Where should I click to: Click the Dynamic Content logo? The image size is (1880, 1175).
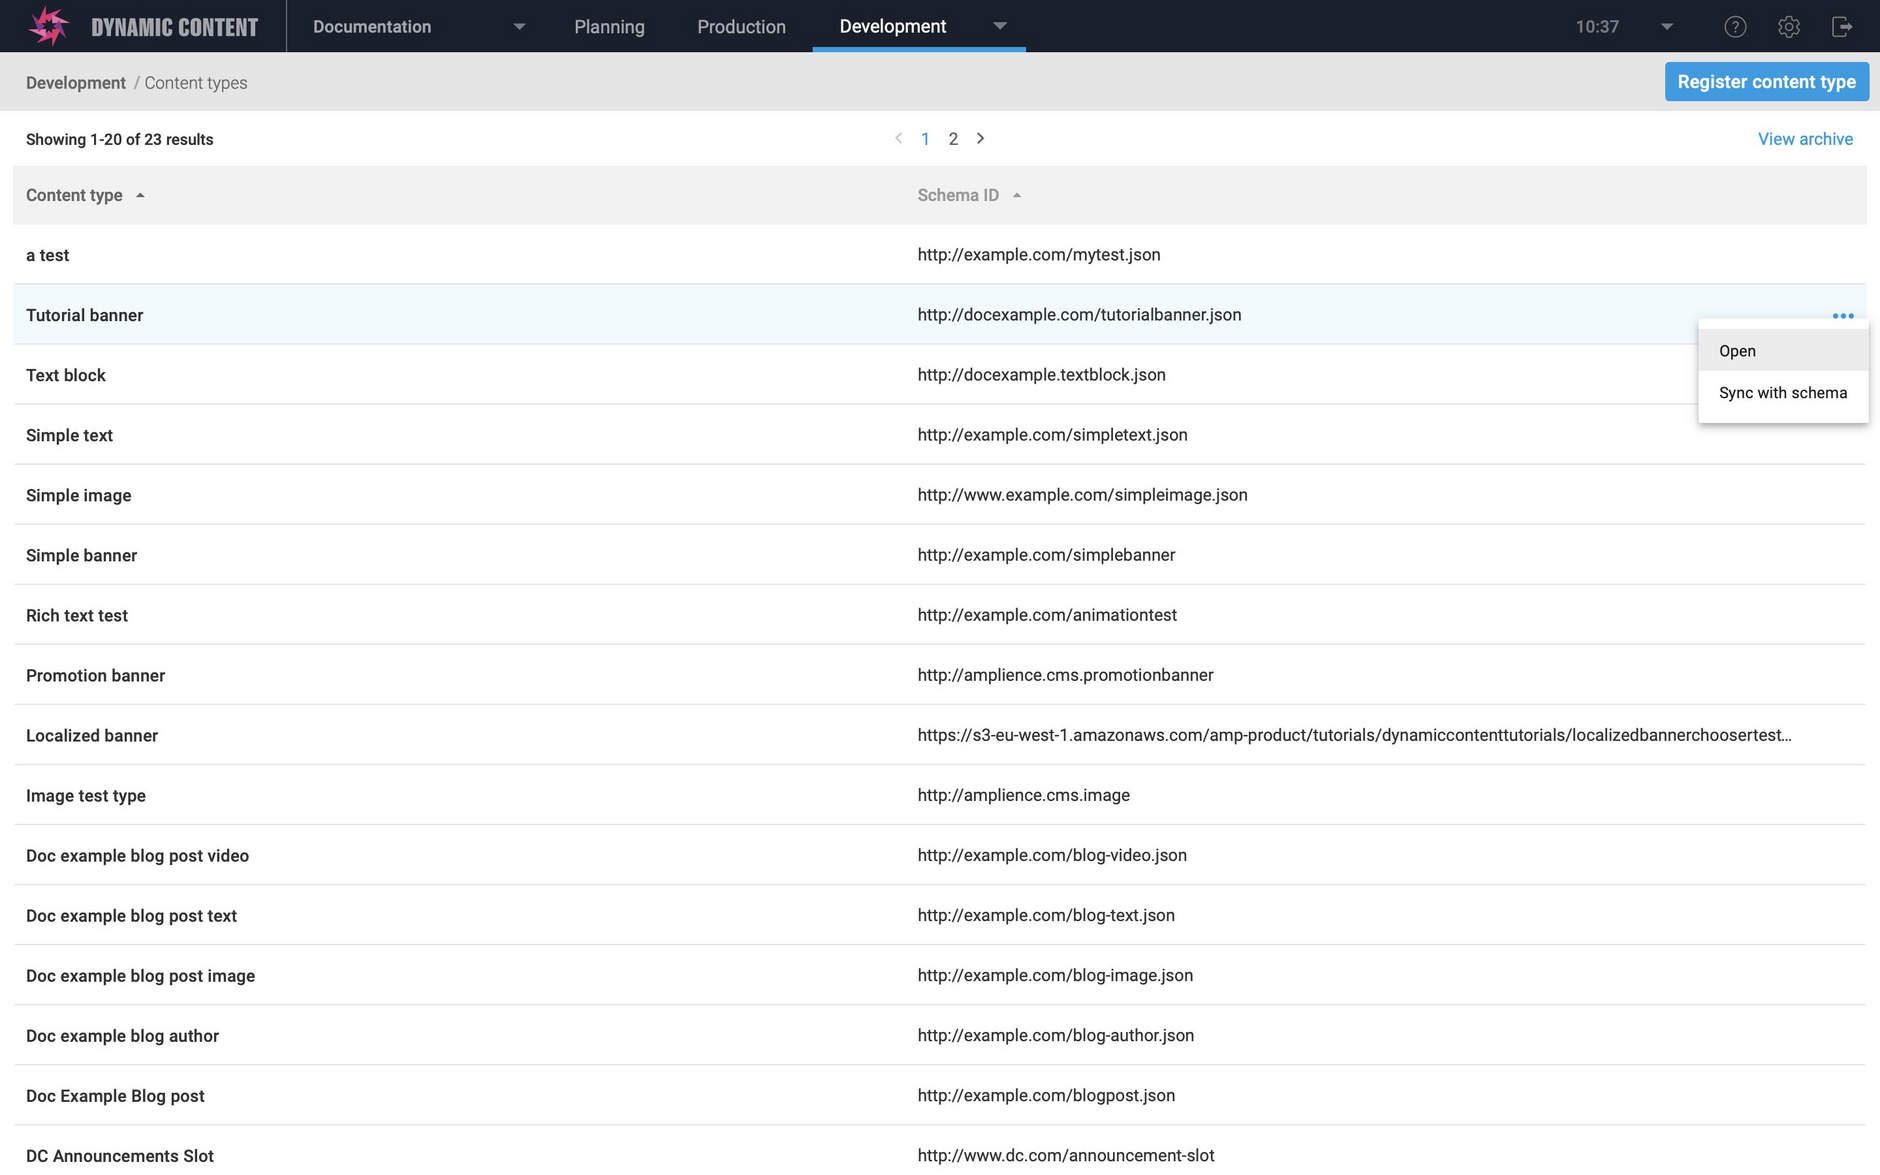47,25
